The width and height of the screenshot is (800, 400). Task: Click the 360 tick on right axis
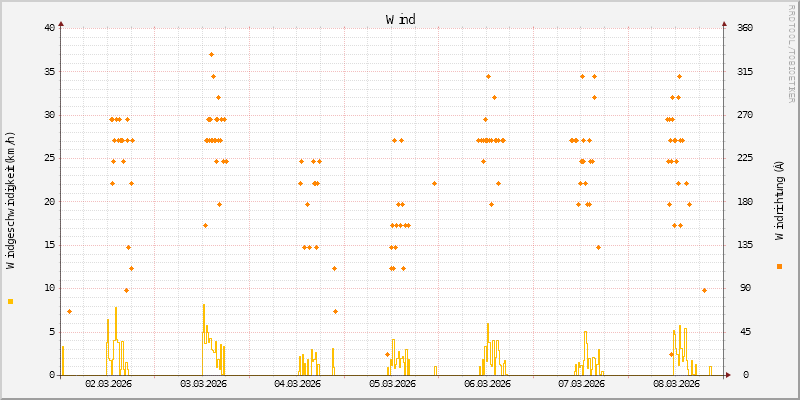(x=745, y=28)
